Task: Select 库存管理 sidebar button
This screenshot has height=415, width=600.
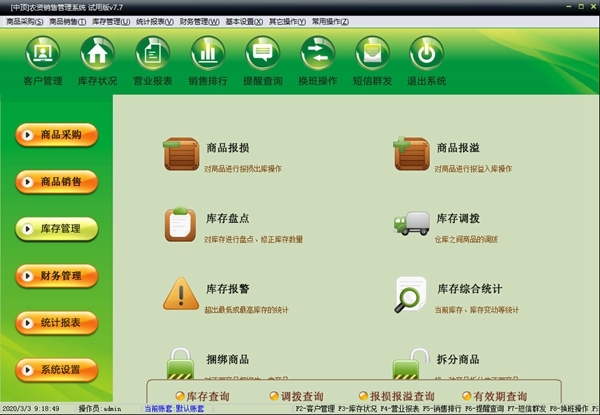Action: click(x=57, y=229)
